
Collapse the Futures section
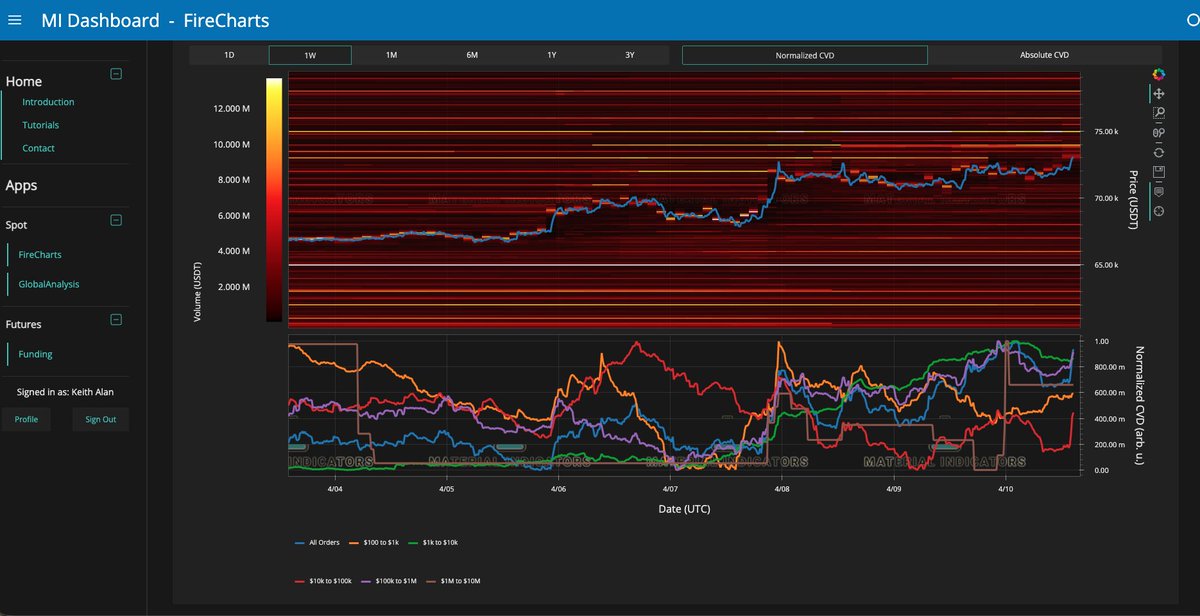pyautogui.click(x=116, y=320)
